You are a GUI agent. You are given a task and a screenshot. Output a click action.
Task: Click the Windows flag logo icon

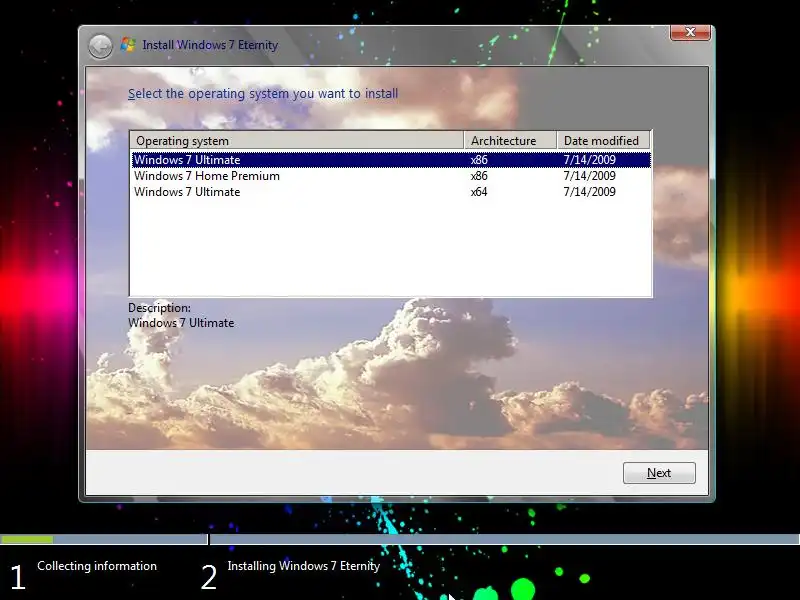click(x=128, y=44)
